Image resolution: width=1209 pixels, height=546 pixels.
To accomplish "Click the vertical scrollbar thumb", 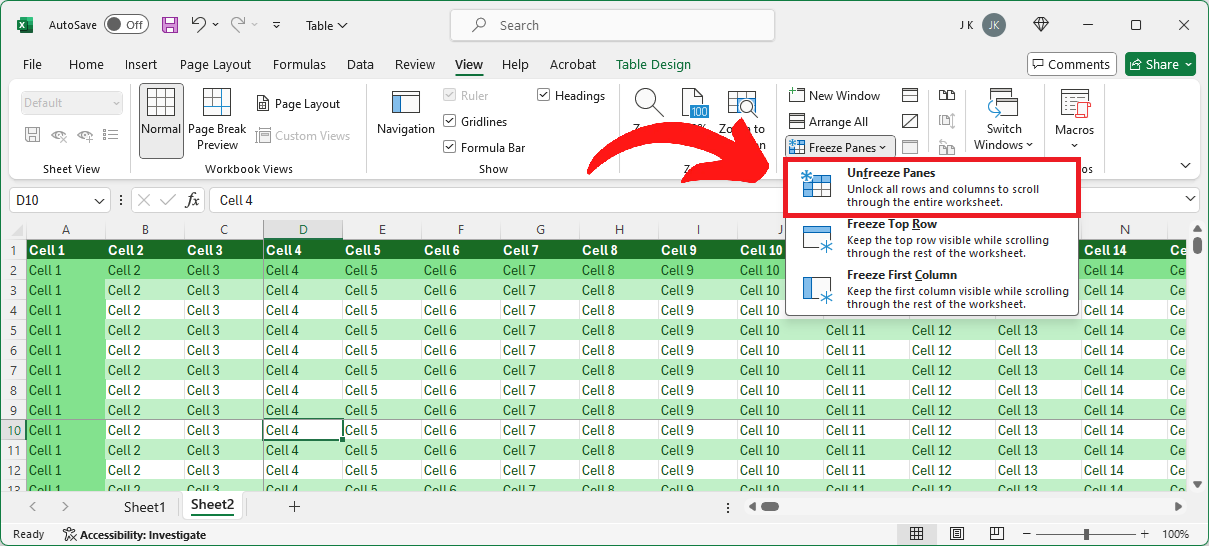I will (x=1198, y=245).
